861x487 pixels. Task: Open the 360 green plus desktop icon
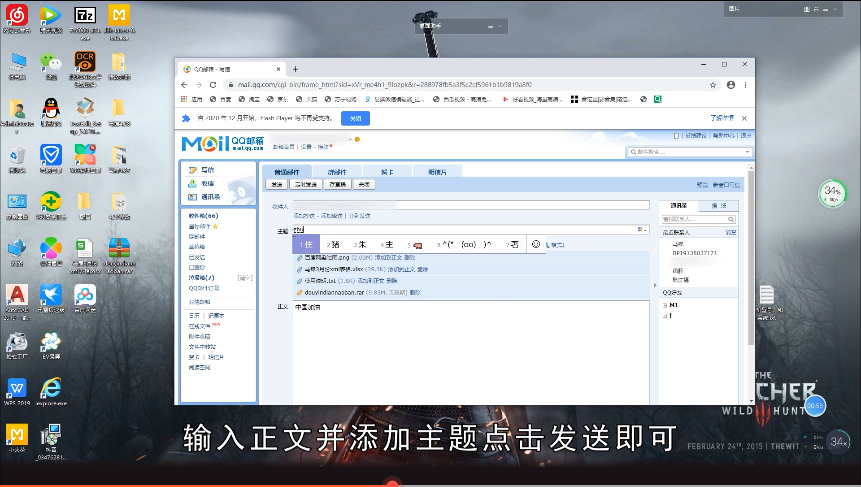point(51,202)
